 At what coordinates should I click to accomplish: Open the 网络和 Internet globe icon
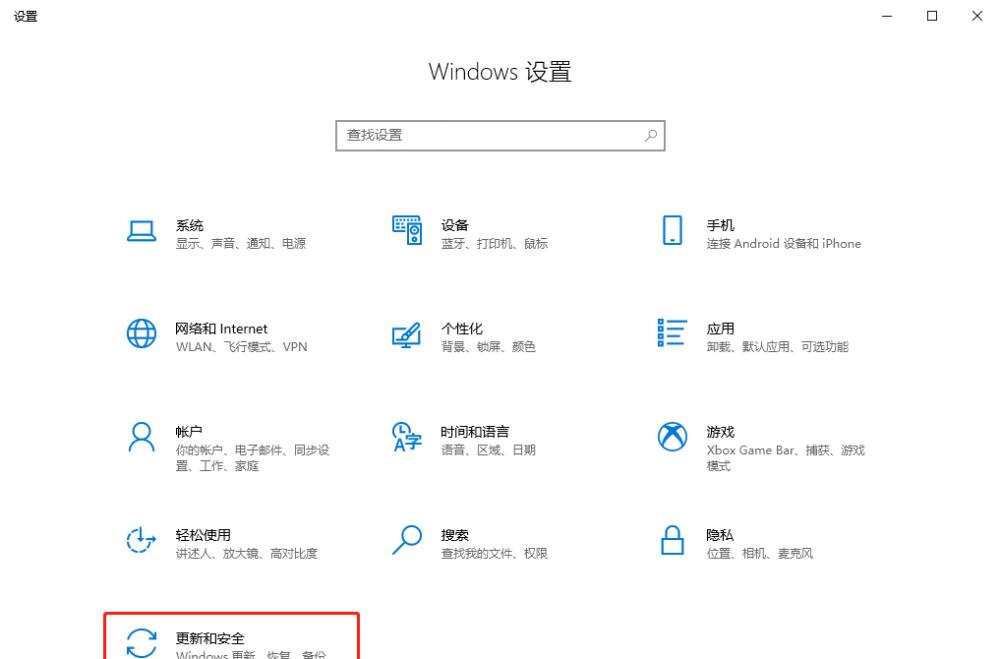tap(142, 334)
